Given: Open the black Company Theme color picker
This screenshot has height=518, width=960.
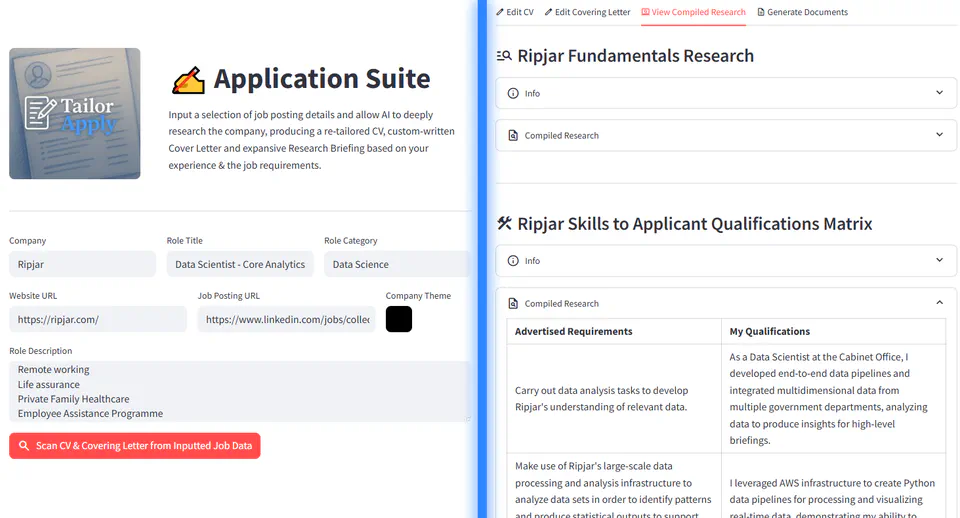Looking at the screenshot, I should click(x=399, y=319).
